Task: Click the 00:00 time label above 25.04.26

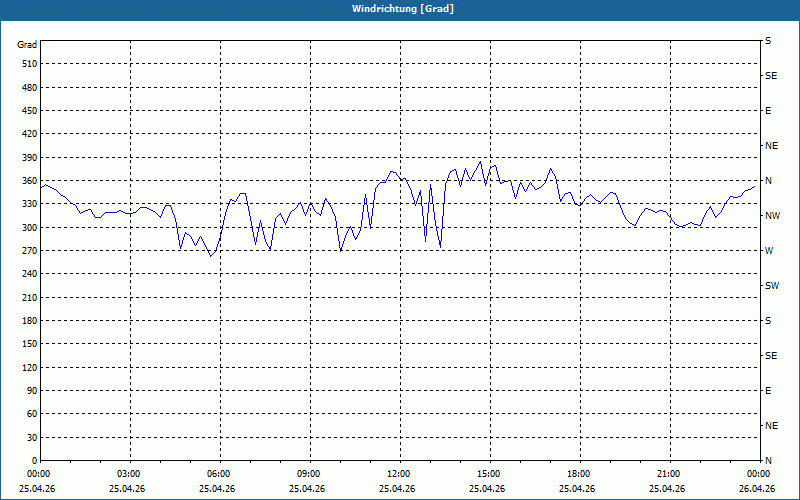Action: pos(39,474)
